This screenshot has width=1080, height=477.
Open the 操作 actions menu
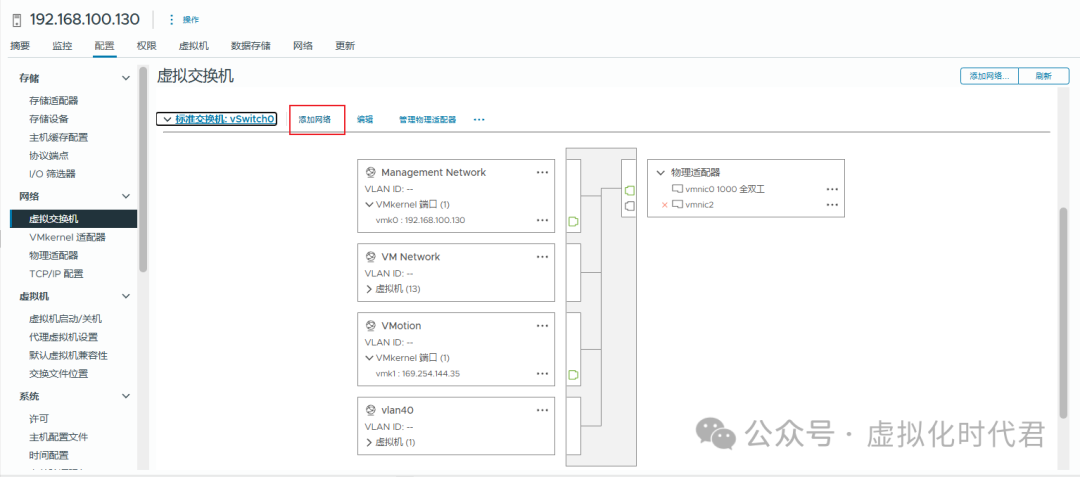click(x=184, y=19)
